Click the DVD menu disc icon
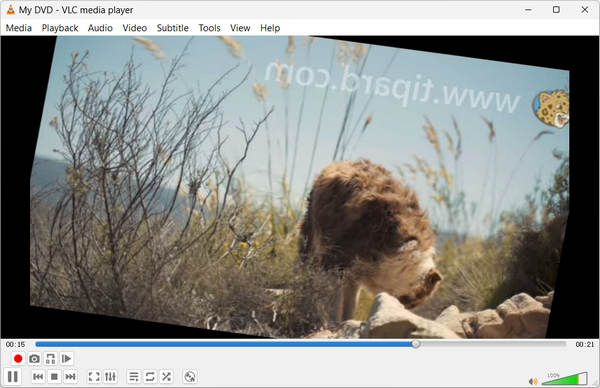Screen dimensions: 600x388 pyautogui.click(x=190, y=377)
